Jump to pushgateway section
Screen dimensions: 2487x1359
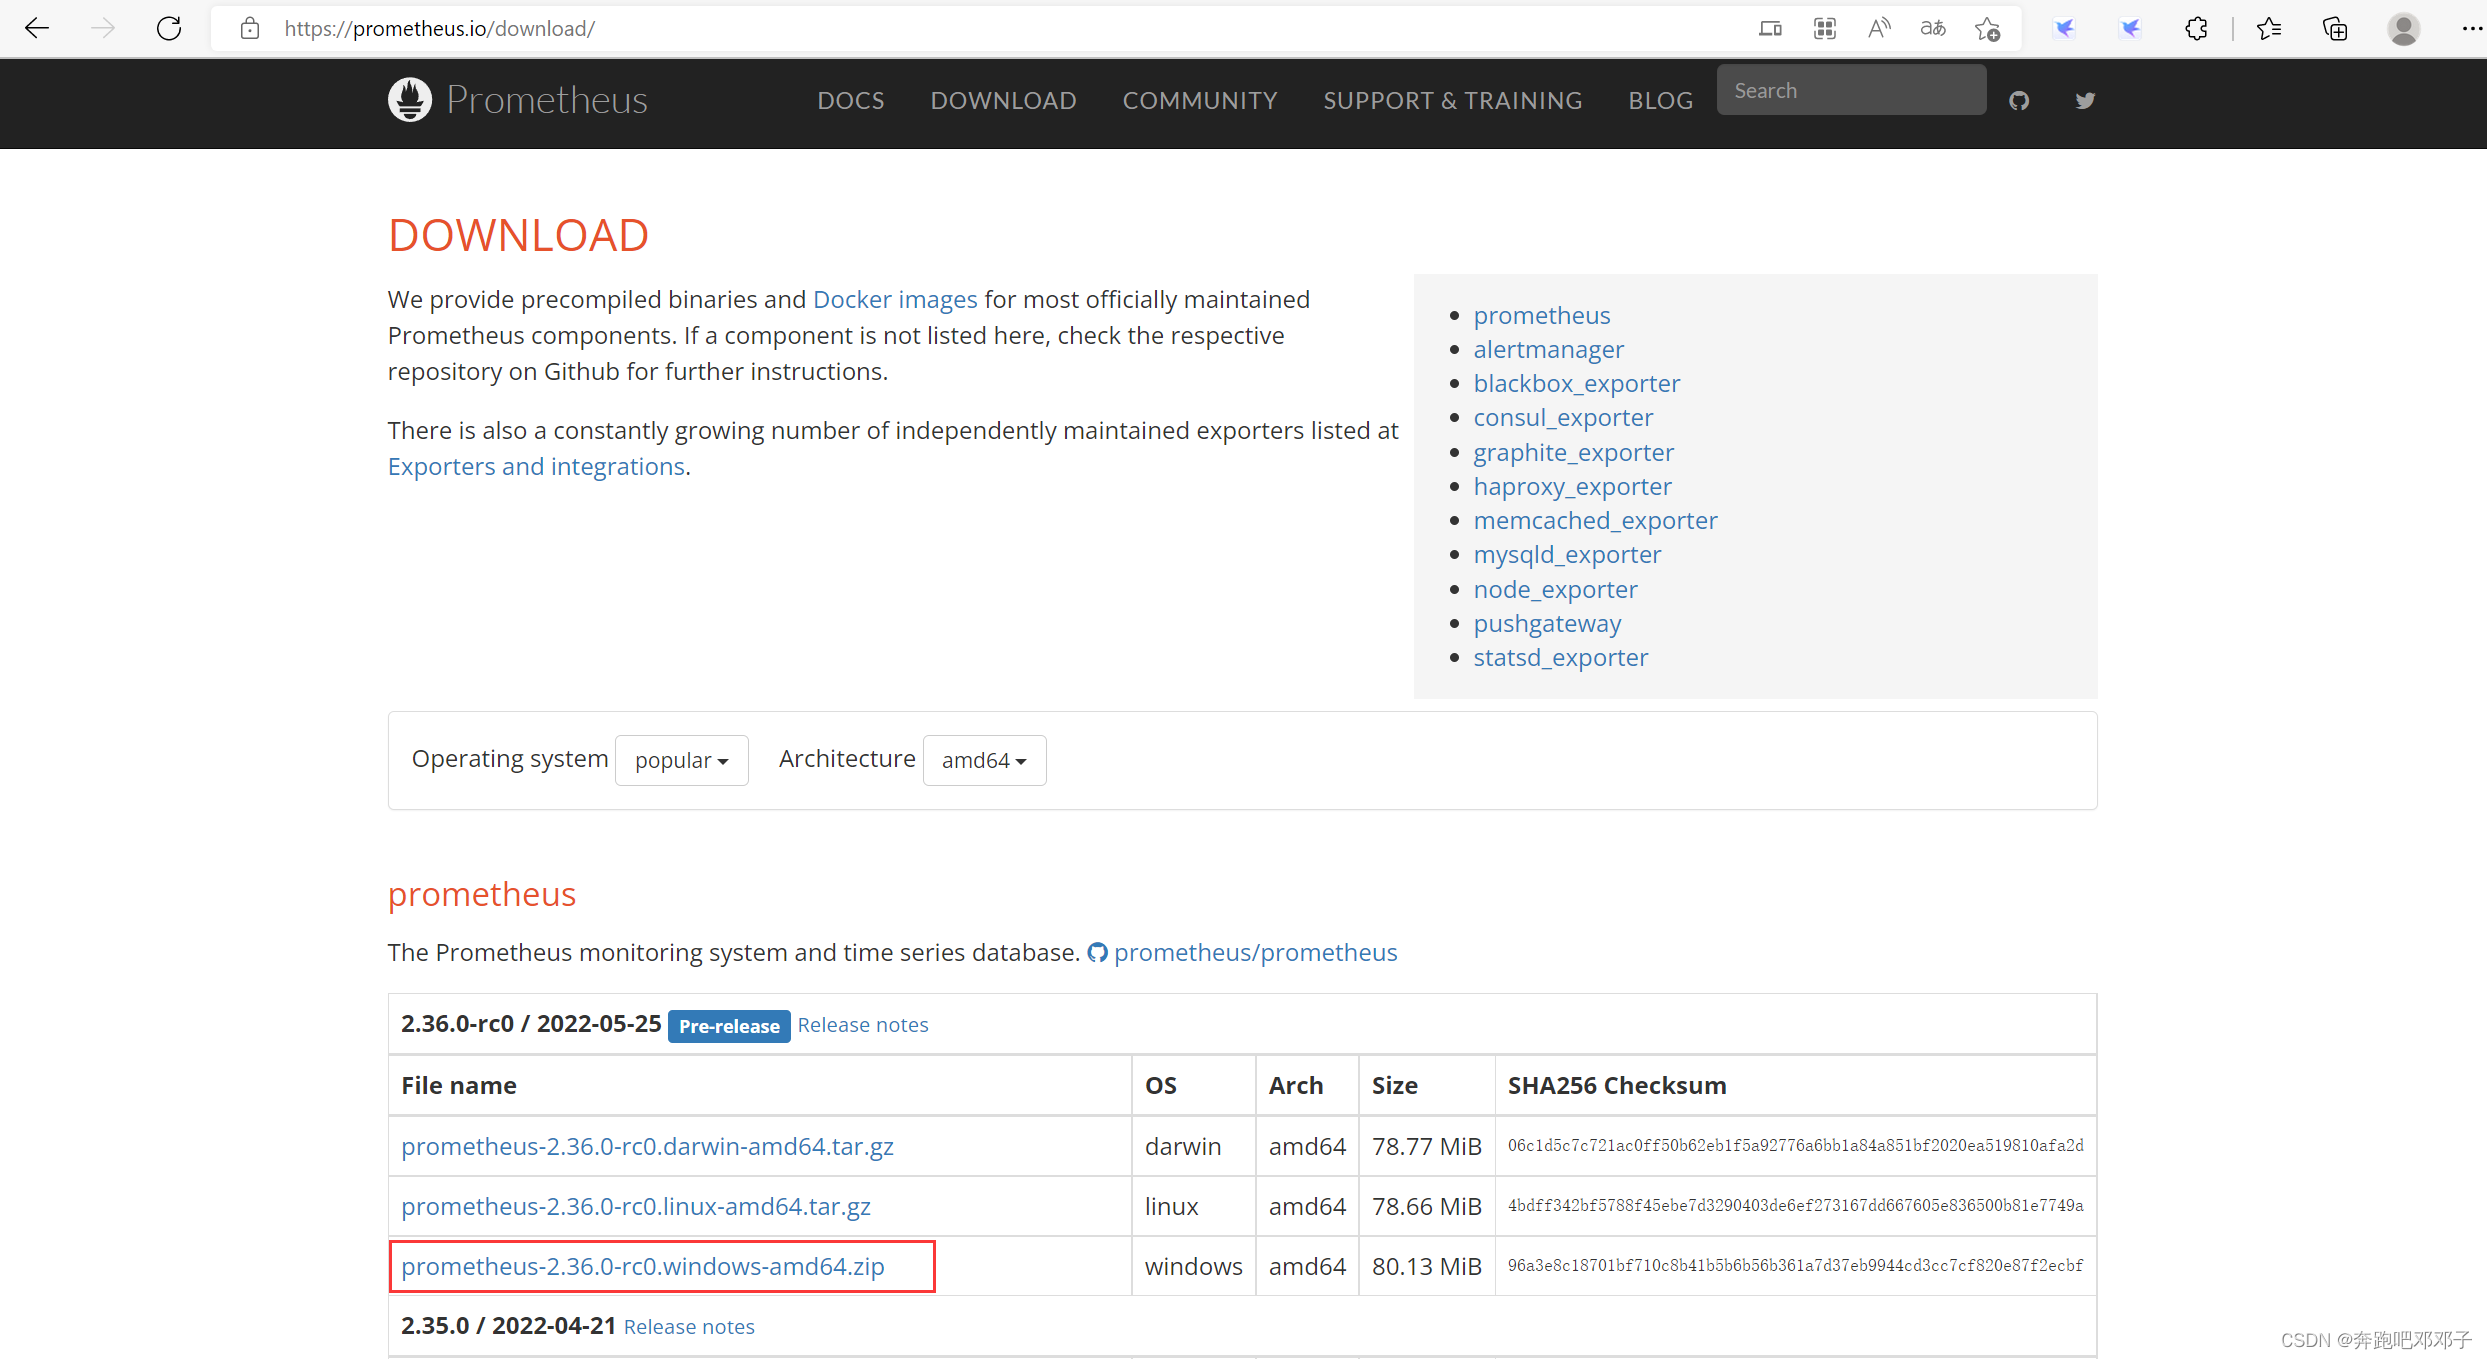[1547, 623]
